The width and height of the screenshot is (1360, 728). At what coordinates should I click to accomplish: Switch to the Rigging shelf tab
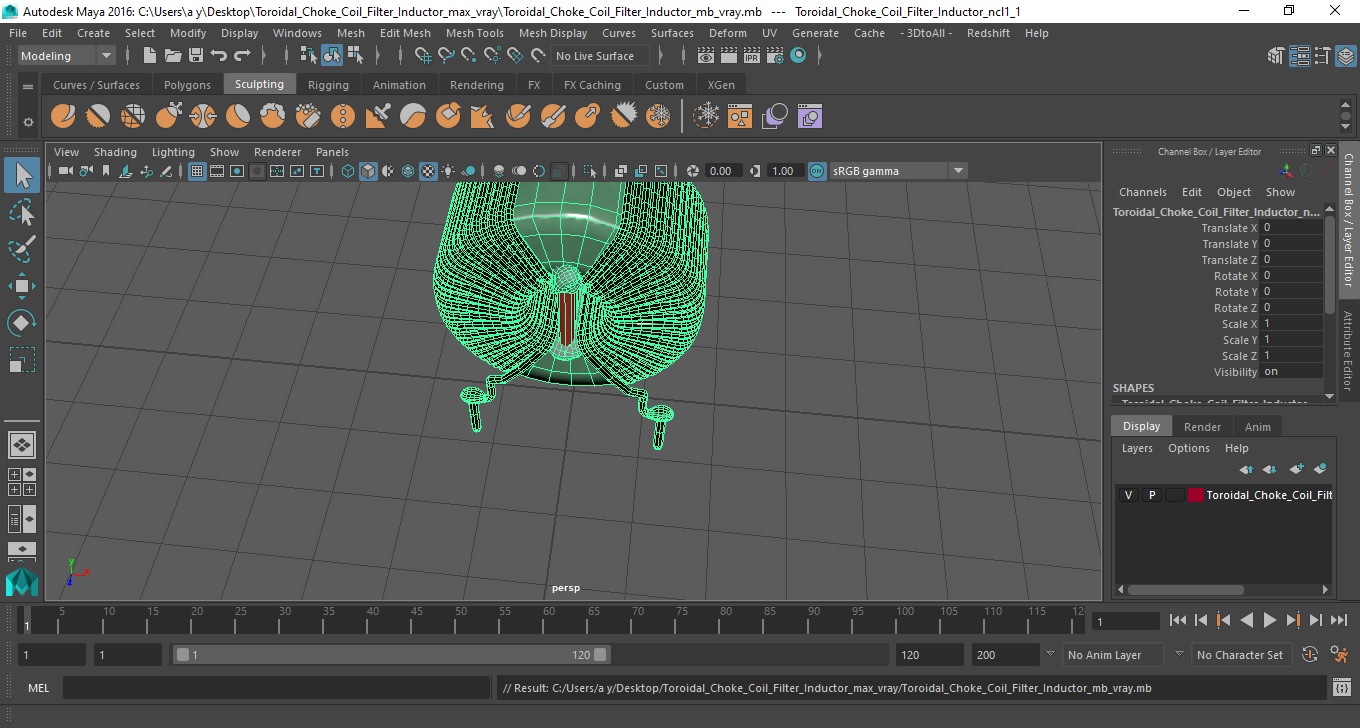click(328, 85)
